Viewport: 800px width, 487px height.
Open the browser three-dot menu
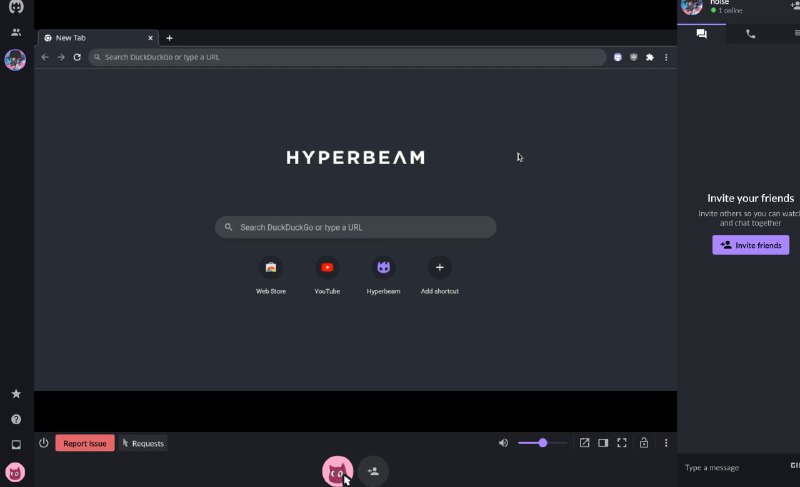pos(666,57)
